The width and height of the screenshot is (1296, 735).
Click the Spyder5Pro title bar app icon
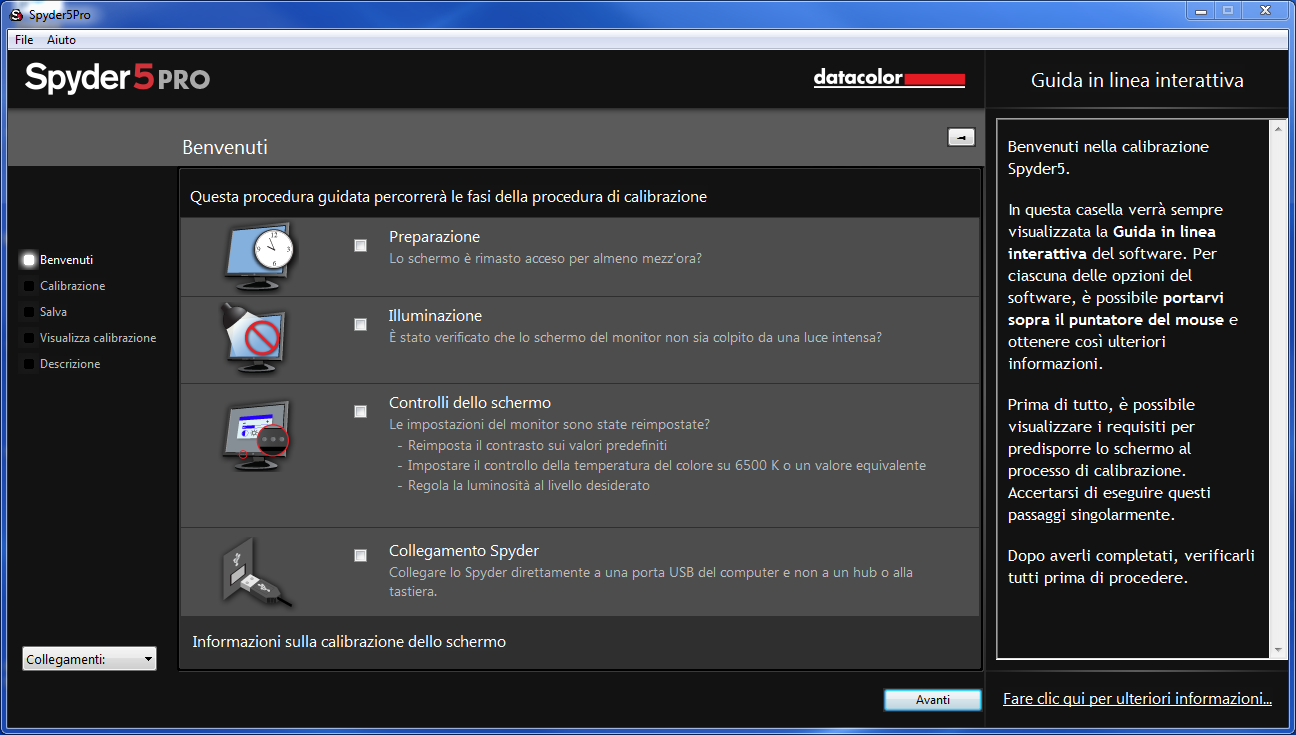point(15,16)
